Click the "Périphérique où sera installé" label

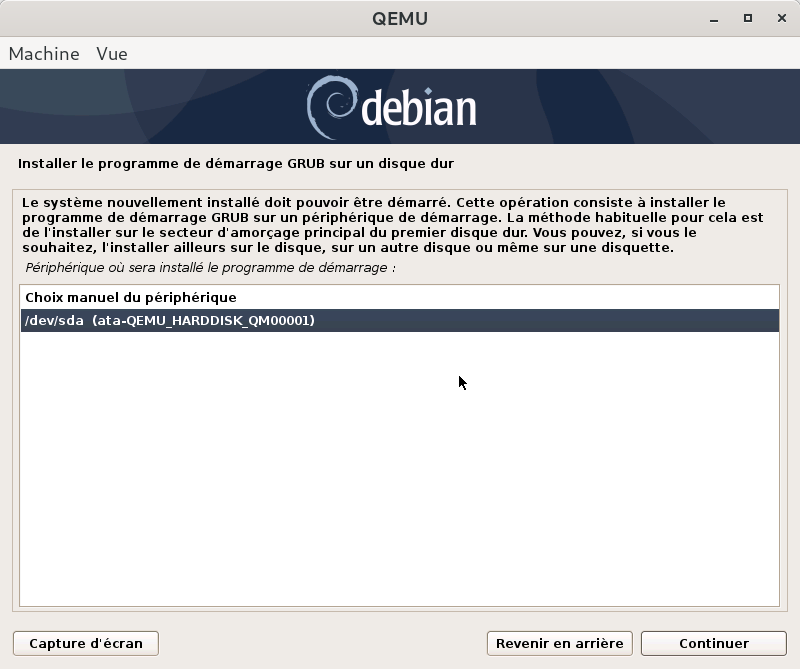pos(210,268)
